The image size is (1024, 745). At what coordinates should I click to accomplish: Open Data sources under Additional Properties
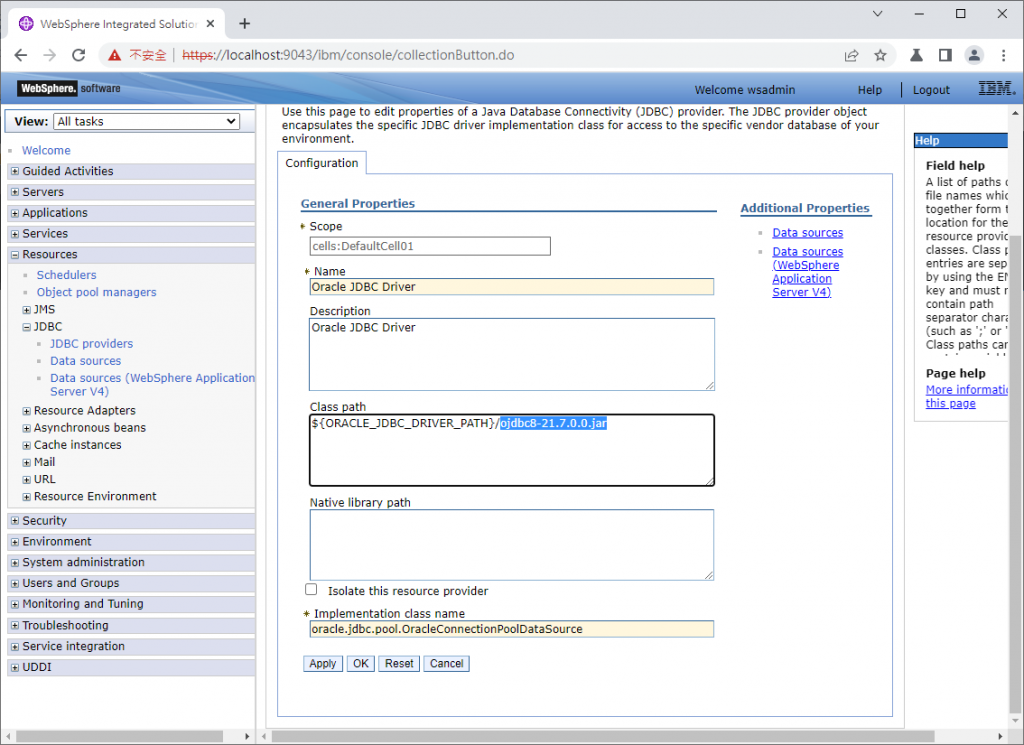click(807, 232)
